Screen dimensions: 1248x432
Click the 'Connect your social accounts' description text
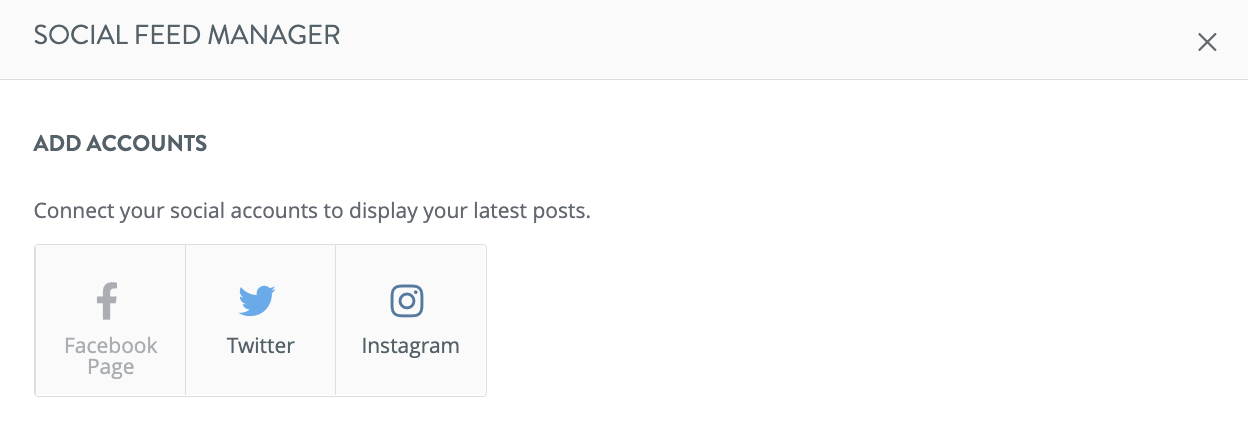312,212
